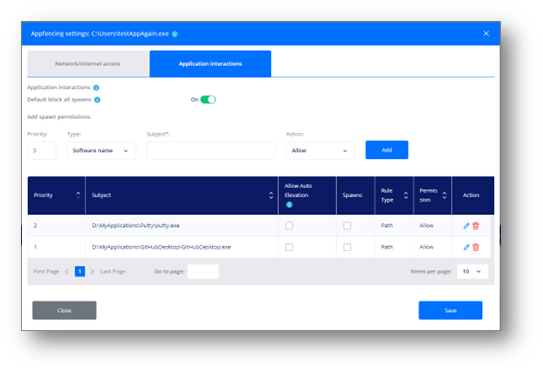This screenshot has height=373, width=543.
Task: Open Items per page dropdown
Action: click(x=472, y=272)
